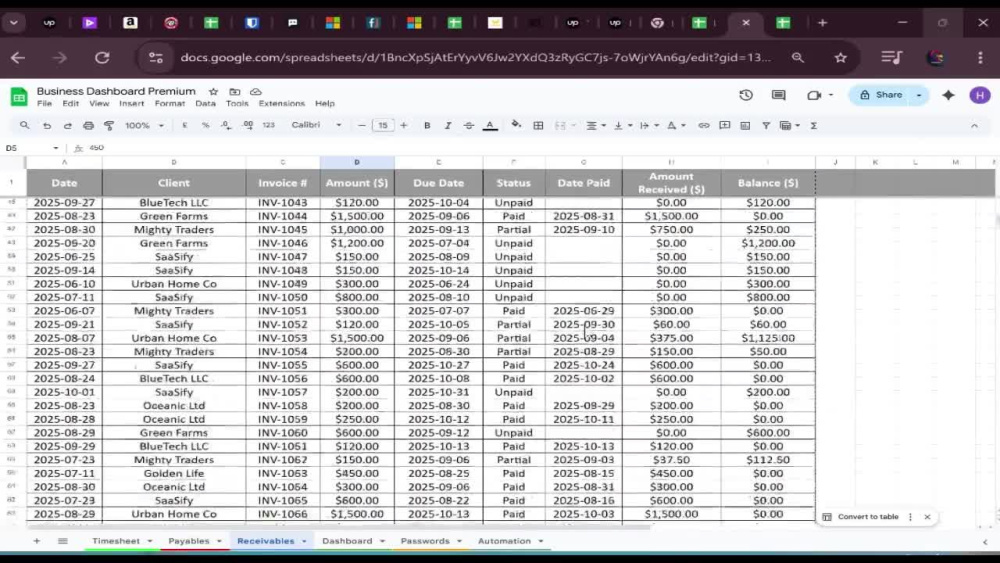Start a Meet call from camera icon
This screenshot has width=1000, height=563.
coord(814,95)
